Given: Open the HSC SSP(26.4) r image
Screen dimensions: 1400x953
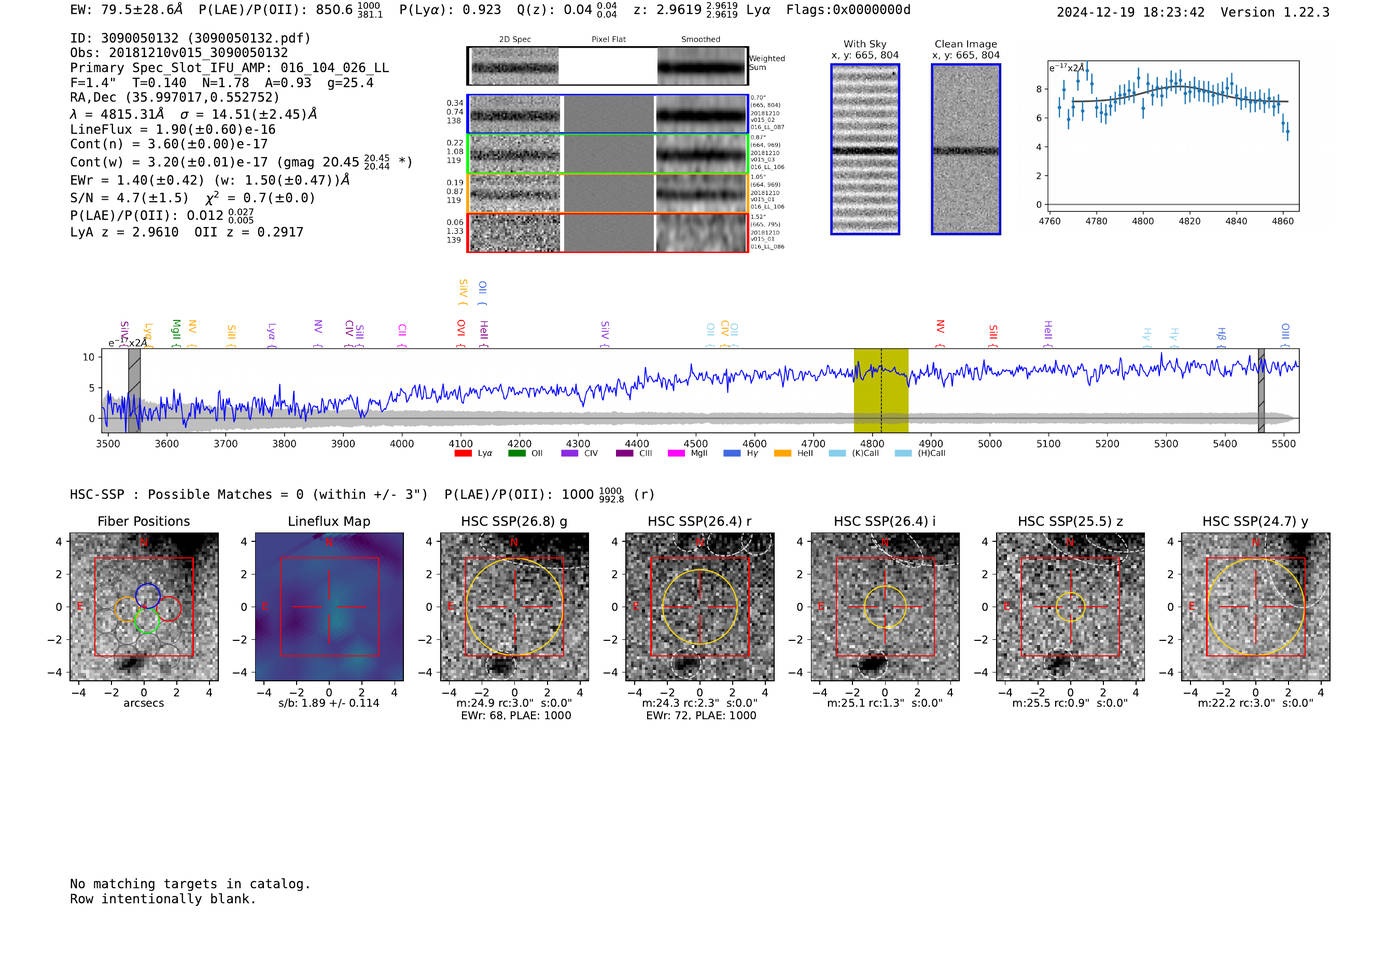Looking at the screenshot, I should [700, 607].
